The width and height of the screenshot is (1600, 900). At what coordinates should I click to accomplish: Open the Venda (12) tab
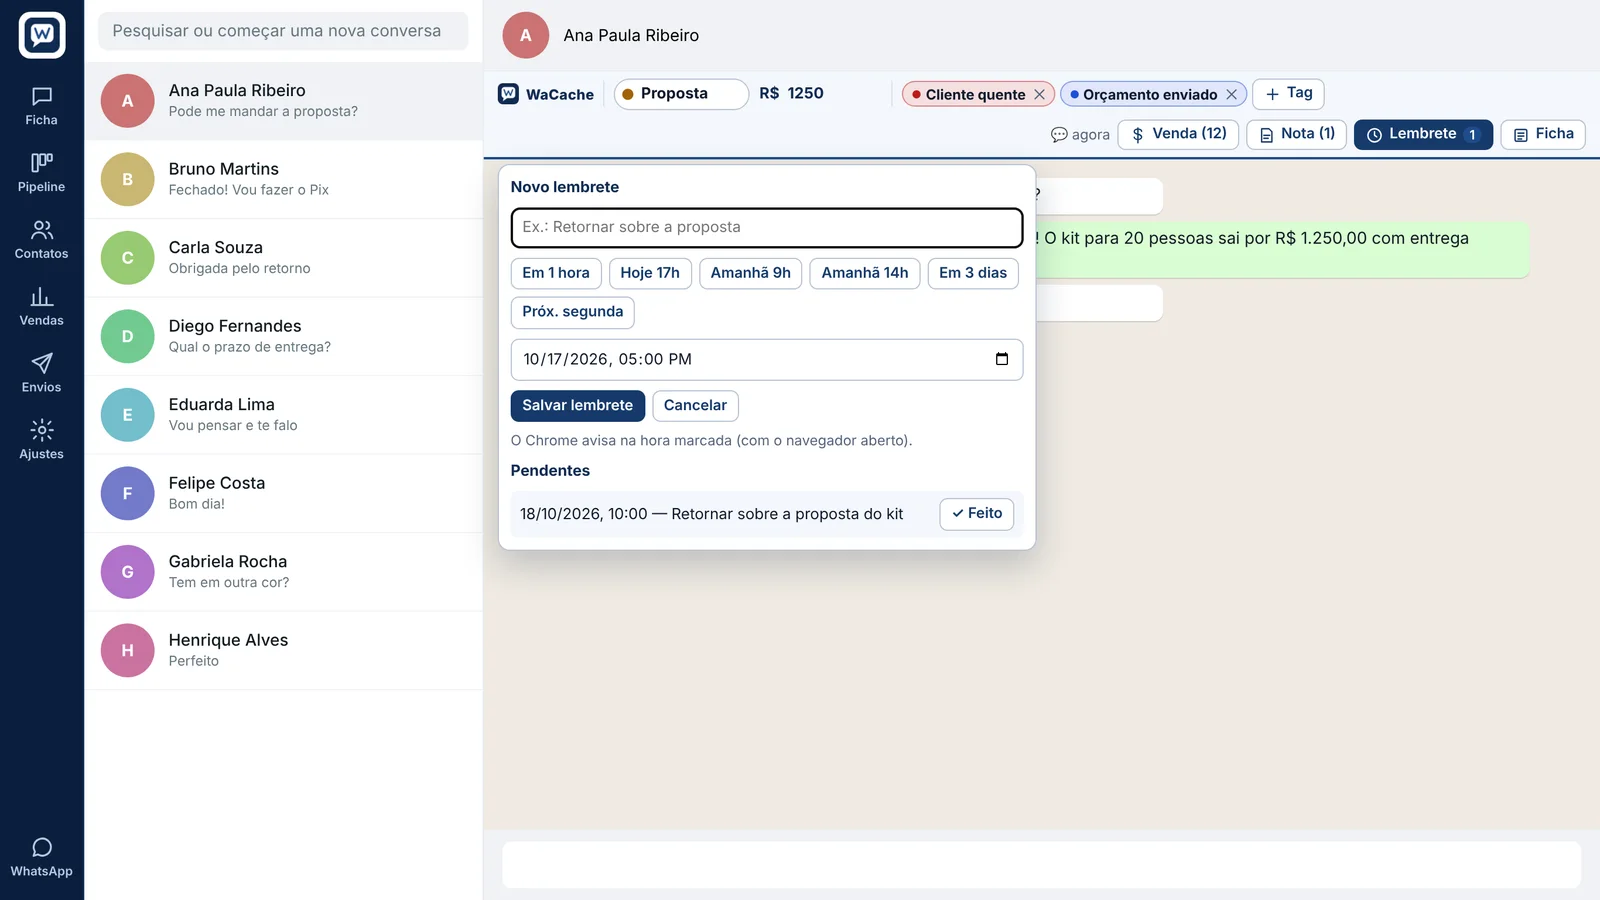[1179, 134]
